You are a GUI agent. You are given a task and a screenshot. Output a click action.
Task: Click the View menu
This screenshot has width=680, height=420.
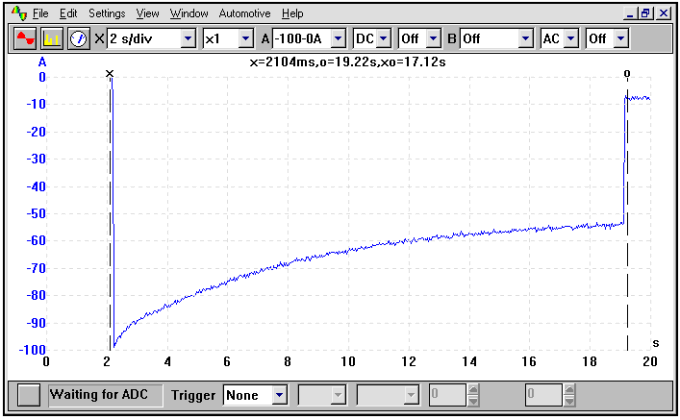147,14
